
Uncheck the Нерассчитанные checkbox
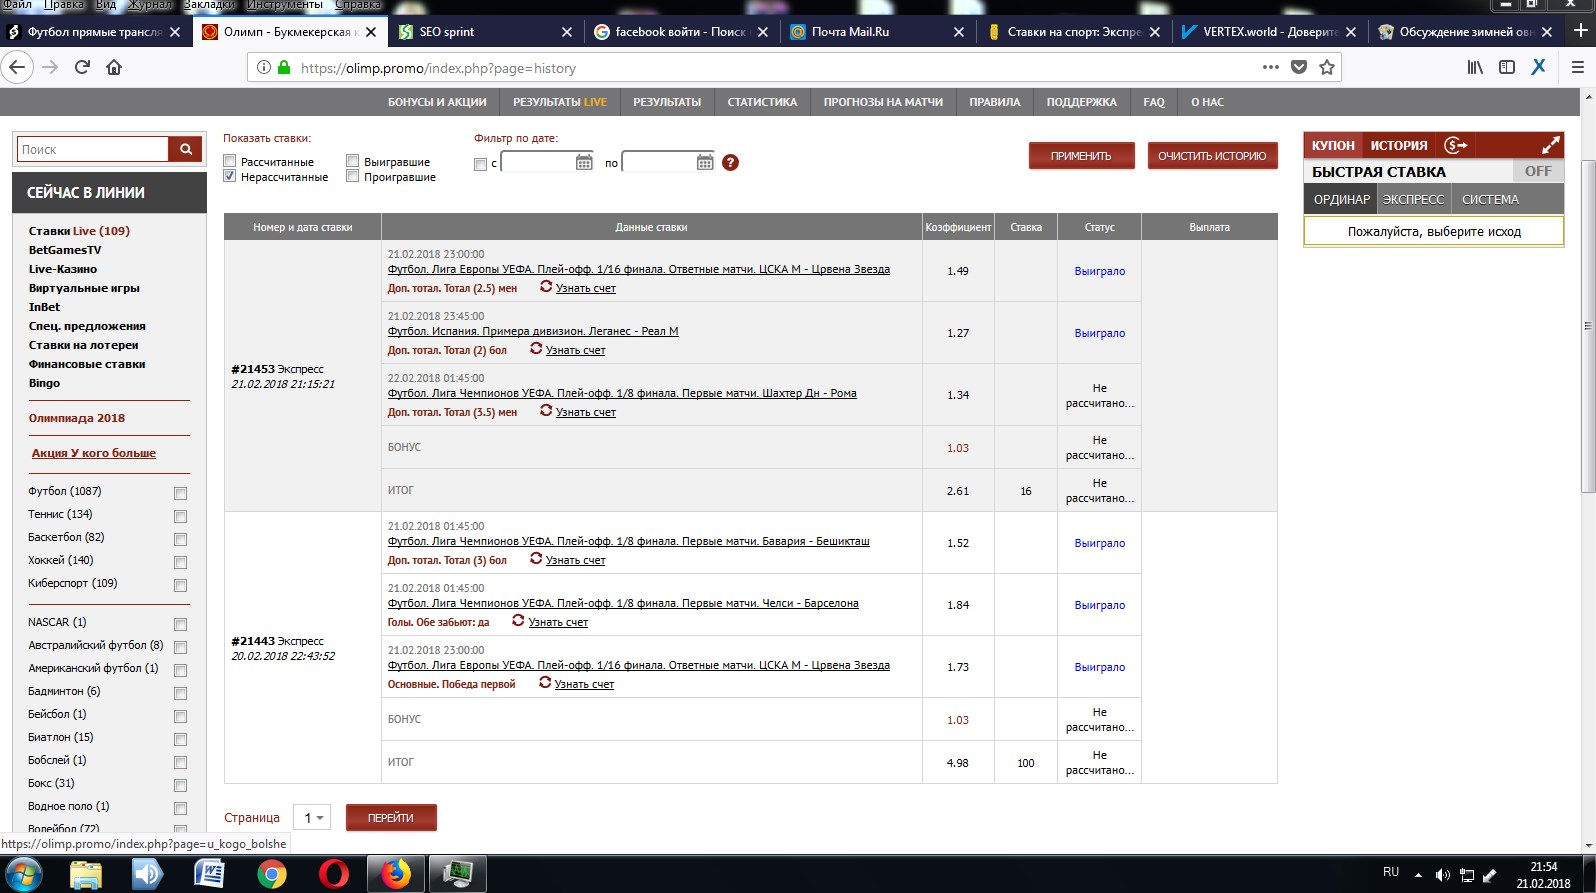[x=230, y=176]
